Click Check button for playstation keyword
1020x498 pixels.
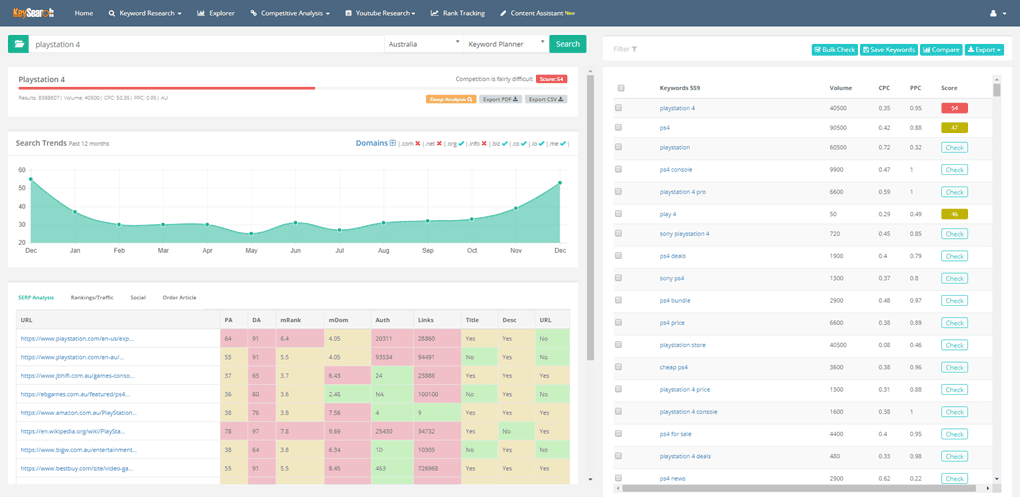954,148
